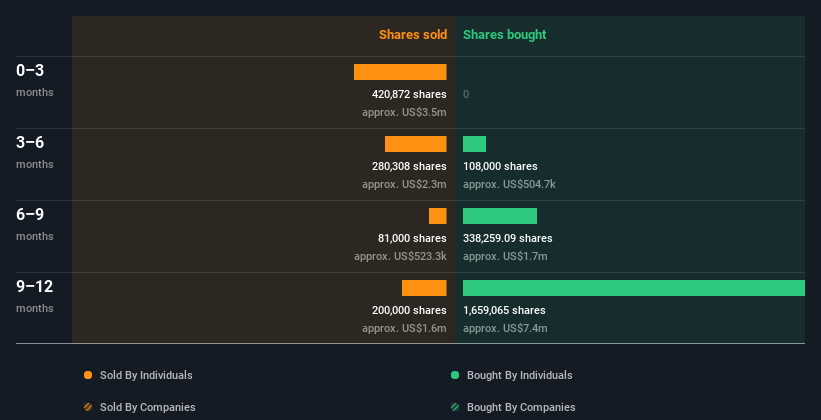The image size is (821, 420).
Task: Click the 200,000 shares value
Action: coord(409,310)
